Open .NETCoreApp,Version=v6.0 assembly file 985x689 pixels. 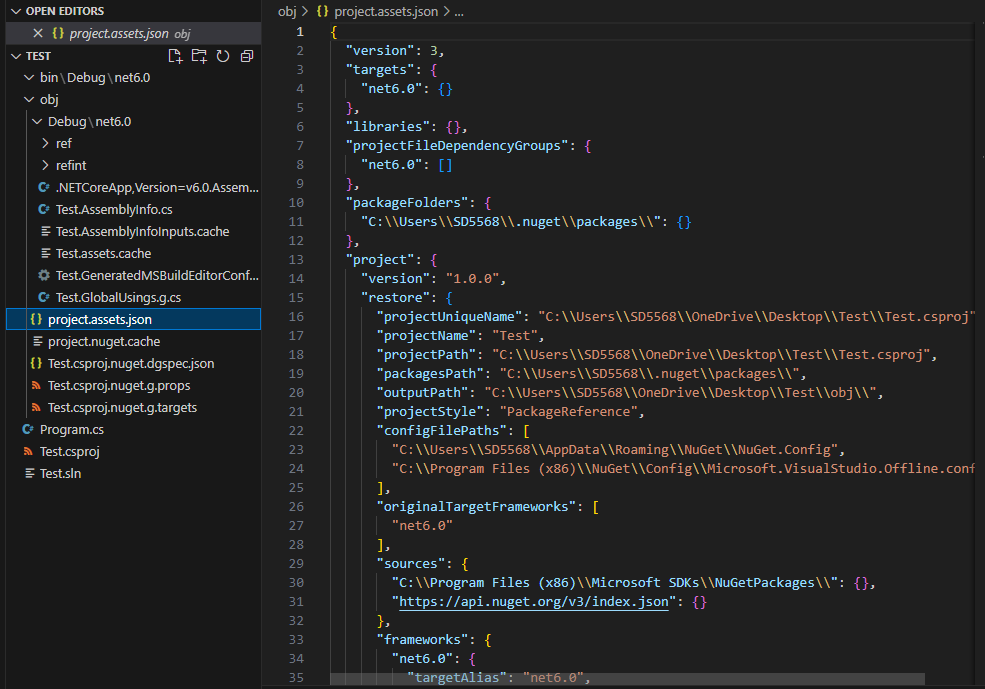[133, 187]
